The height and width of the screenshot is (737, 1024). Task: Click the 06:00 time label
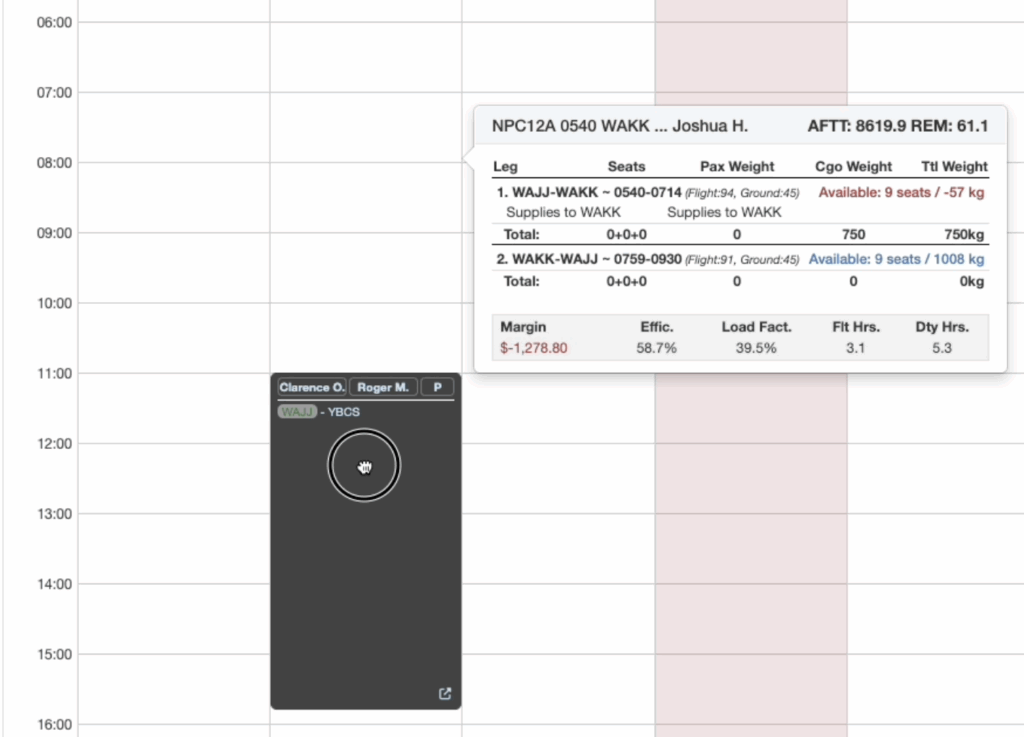pyautogui.click(x=53, y=22)
